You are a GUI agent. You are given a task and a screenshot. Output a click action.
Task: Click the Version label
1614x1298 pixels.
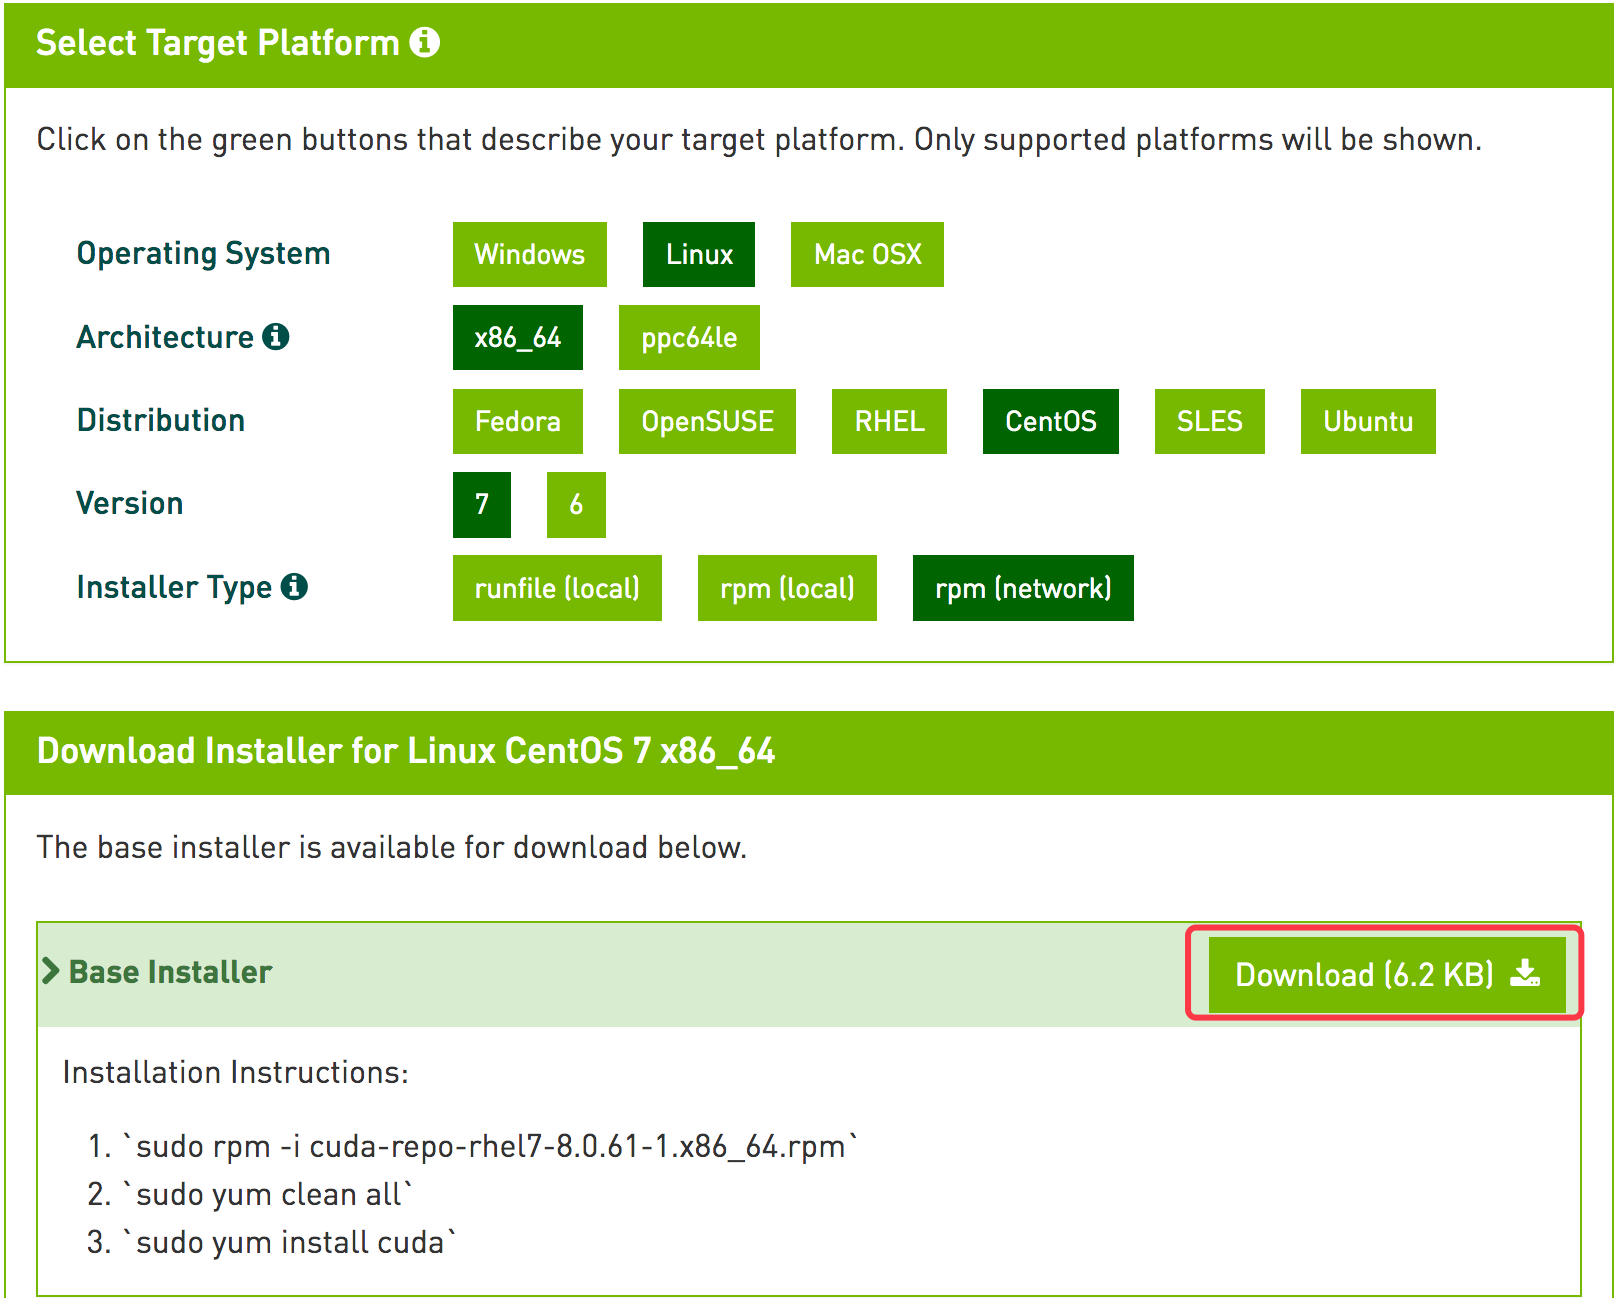tap(130, 503)
